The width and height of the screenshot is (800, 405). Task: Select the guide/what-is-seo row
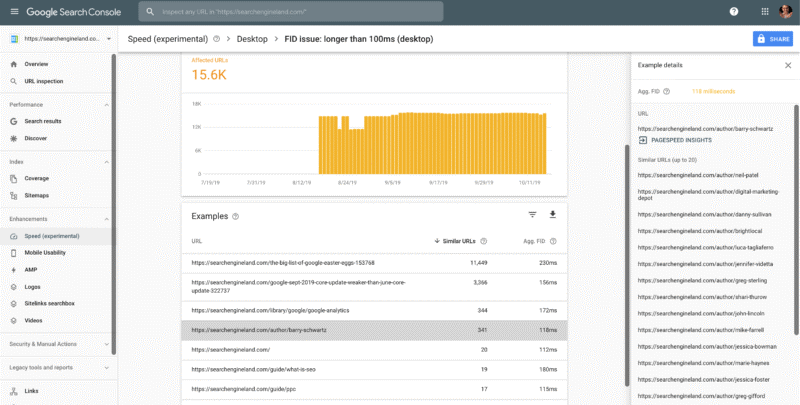click(374, 370)
